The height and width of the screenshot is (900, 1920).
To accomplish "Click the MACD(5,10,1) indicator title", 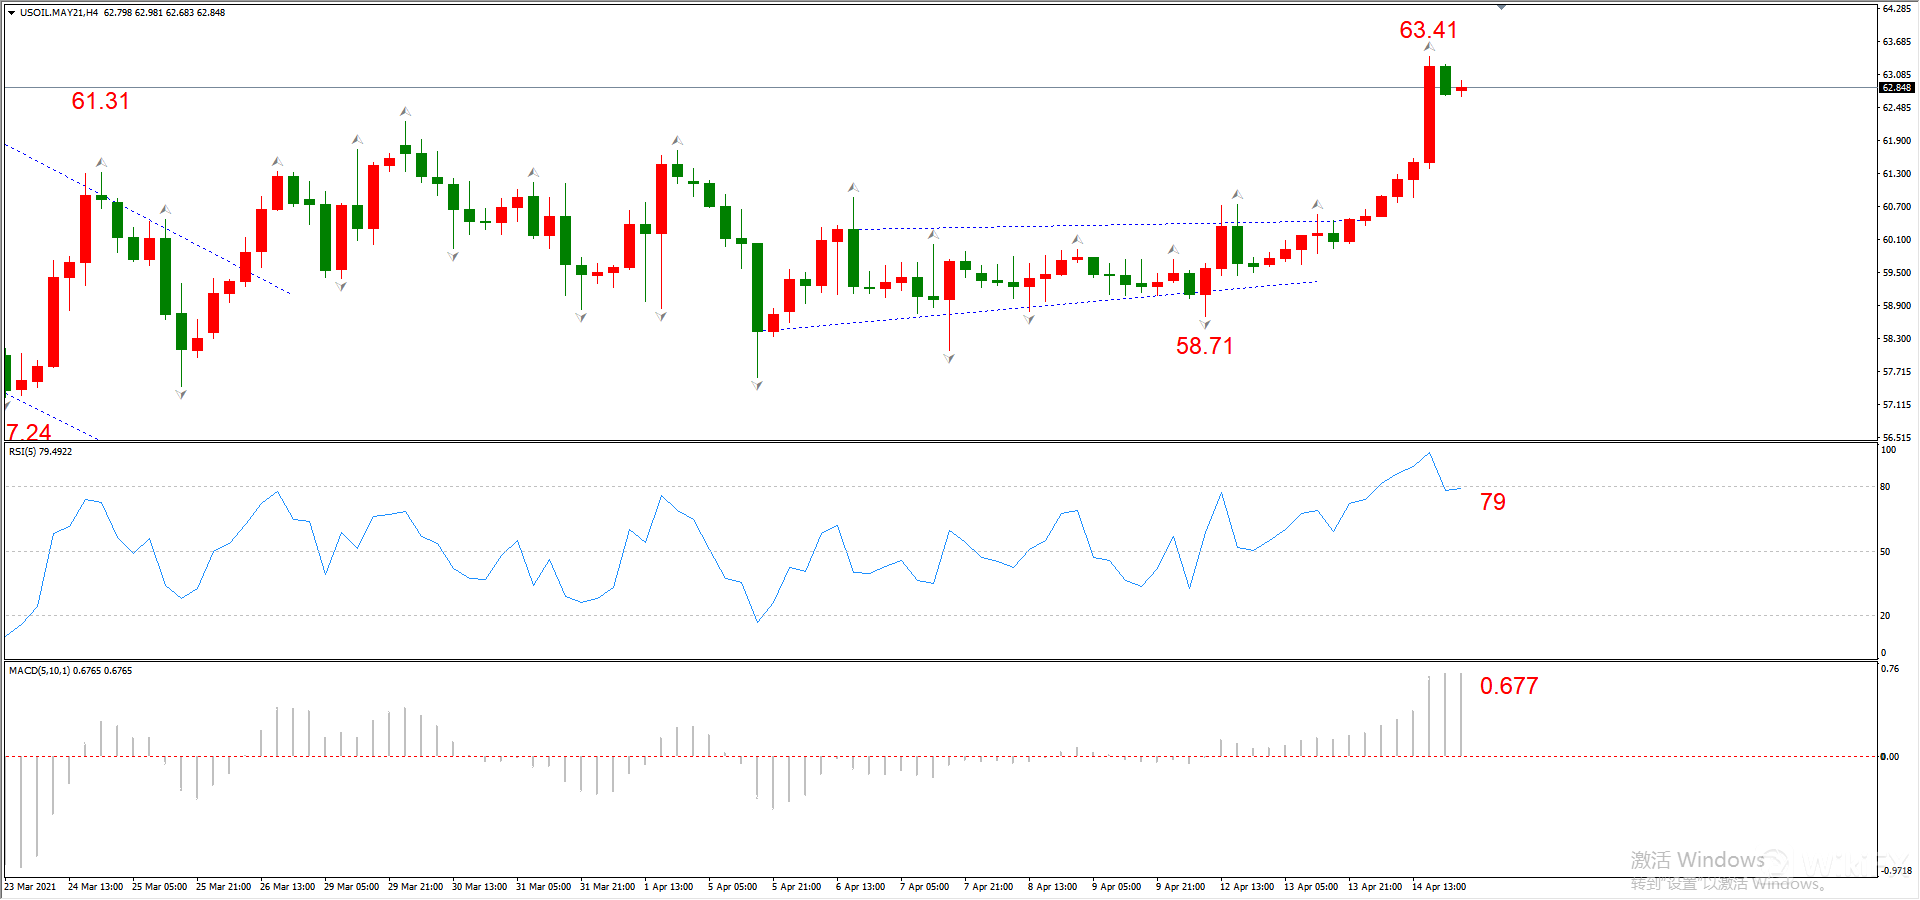I will [x=70, y=671].
